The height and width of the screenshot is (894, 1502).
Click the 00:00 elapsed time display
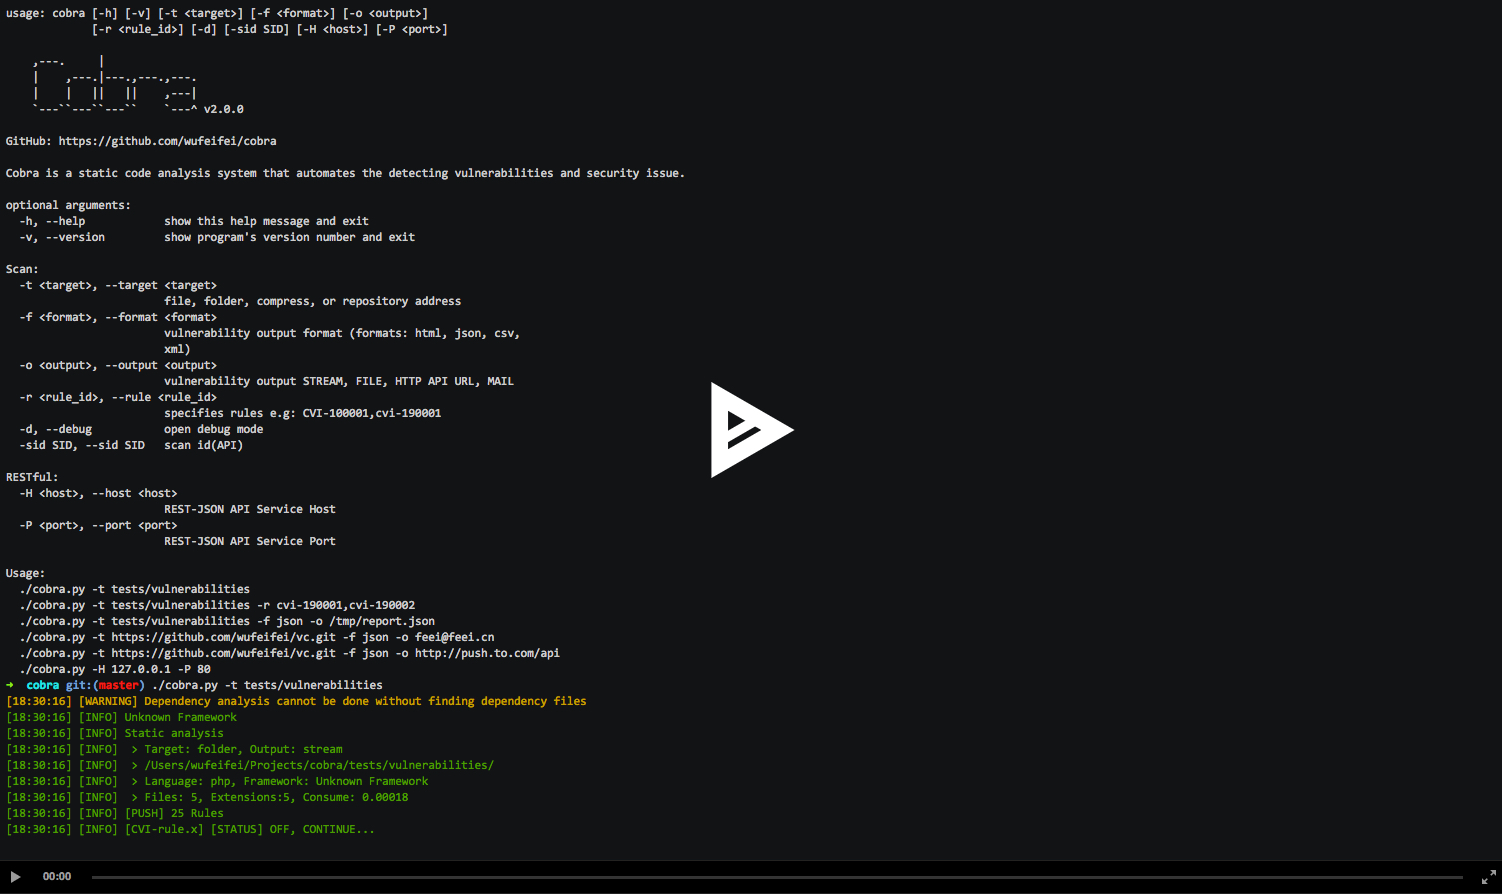(57, 877)
